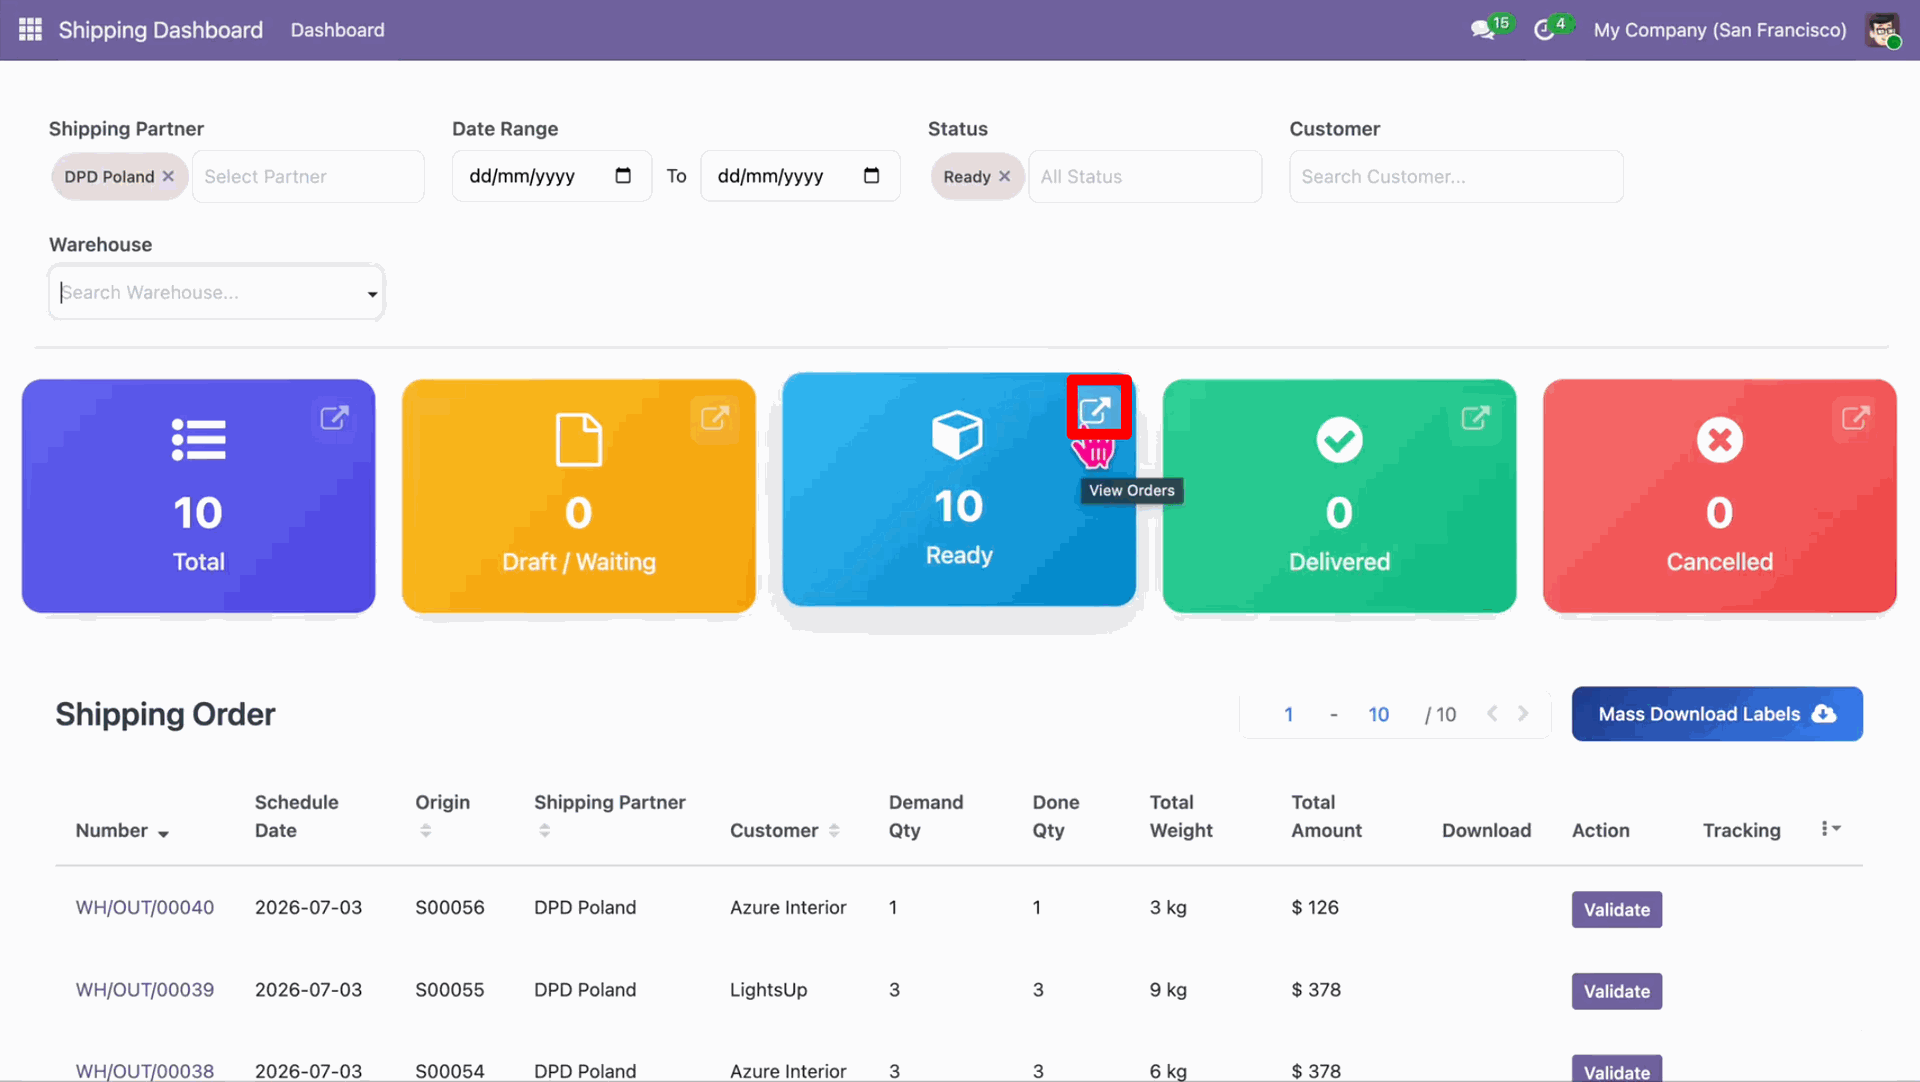The width and height of the screenshot is (1920, 1082).
Task: Click pager end value 10
Action: 1378,714
